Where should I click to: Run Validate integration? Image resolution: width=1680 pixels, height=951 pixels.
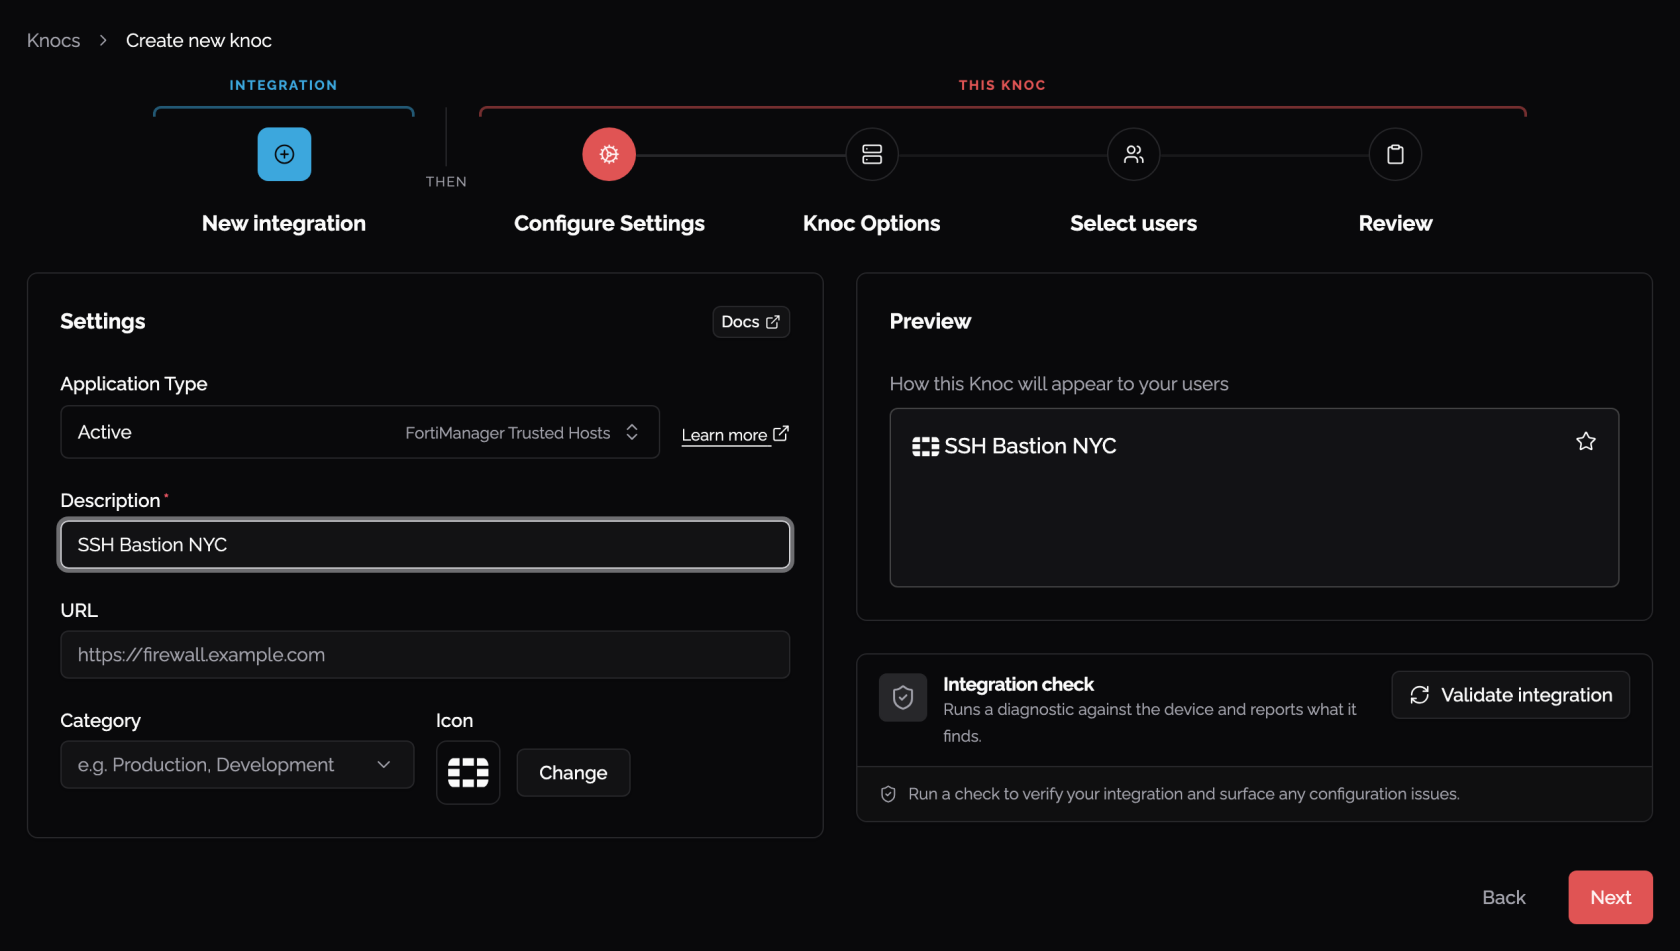[x=1510, y=695]
